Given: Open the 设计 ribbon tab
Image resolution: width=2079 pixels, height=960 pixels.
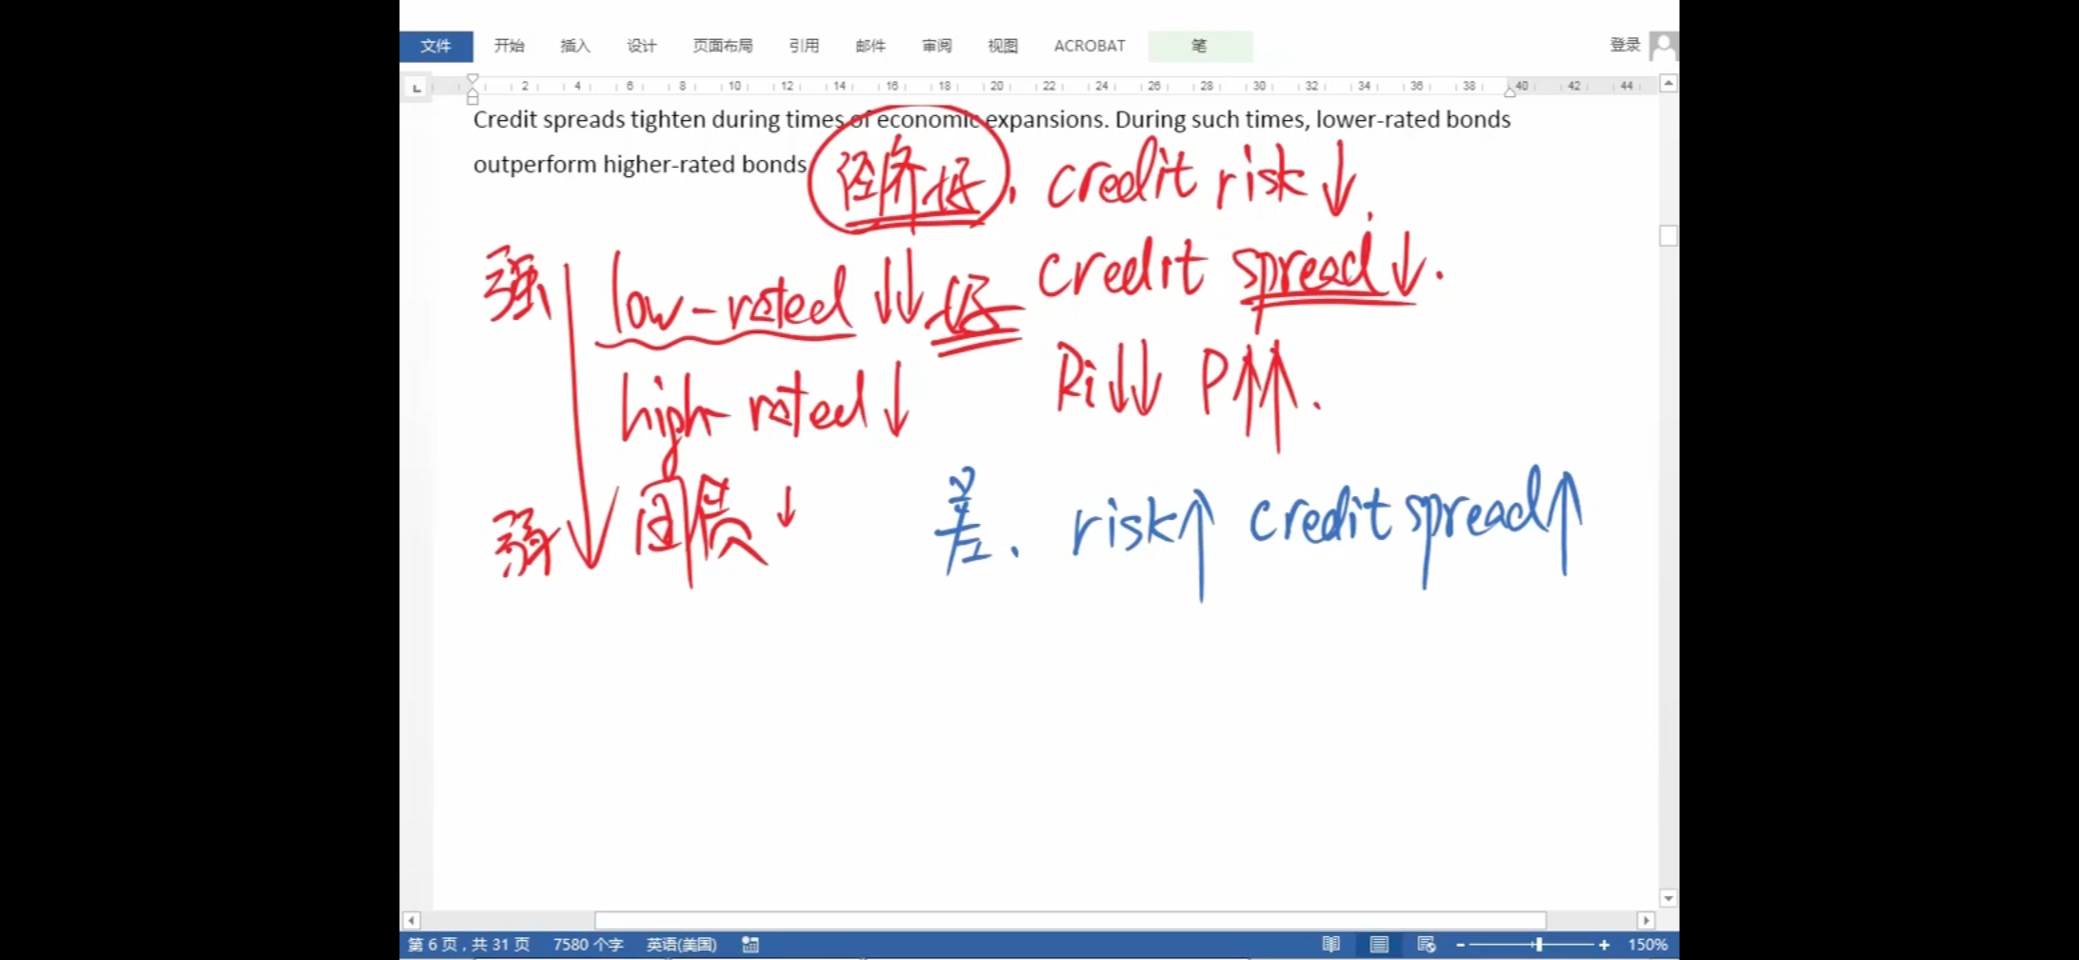Looking at the screenshot, I should tap(641, 46).
